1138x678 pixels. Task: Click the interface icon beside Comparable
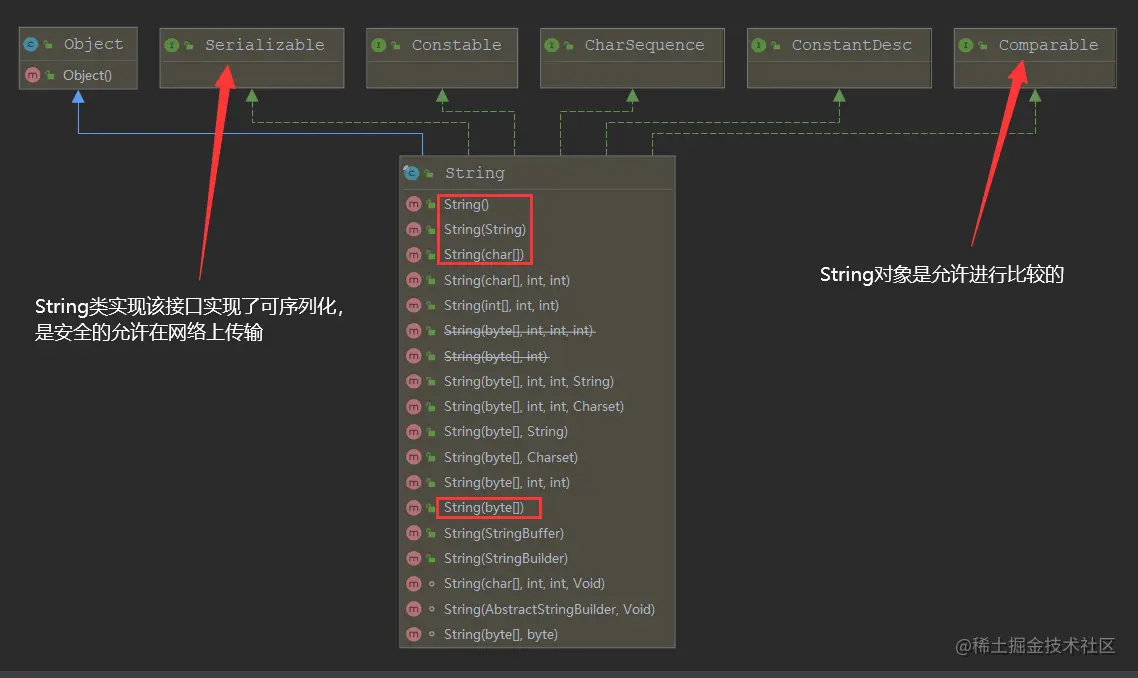pos(965,45)
